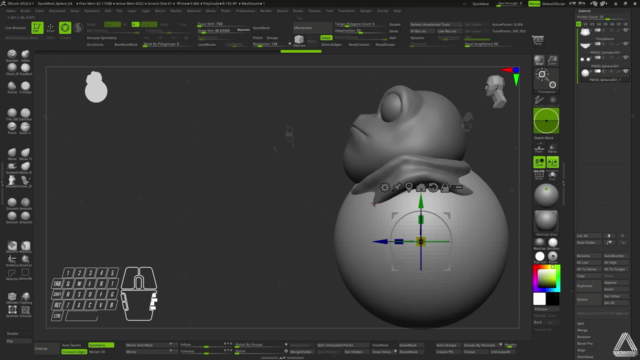
Task: Open the current brush preview sphere
Action: pos(546,195)
